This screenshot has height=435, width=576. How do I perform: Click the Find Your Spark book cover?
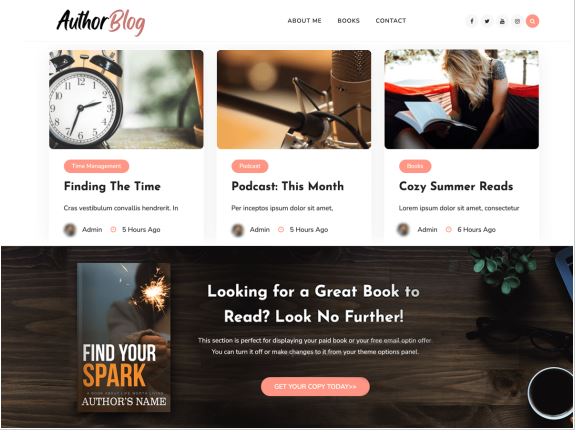[x=124, y=337]
